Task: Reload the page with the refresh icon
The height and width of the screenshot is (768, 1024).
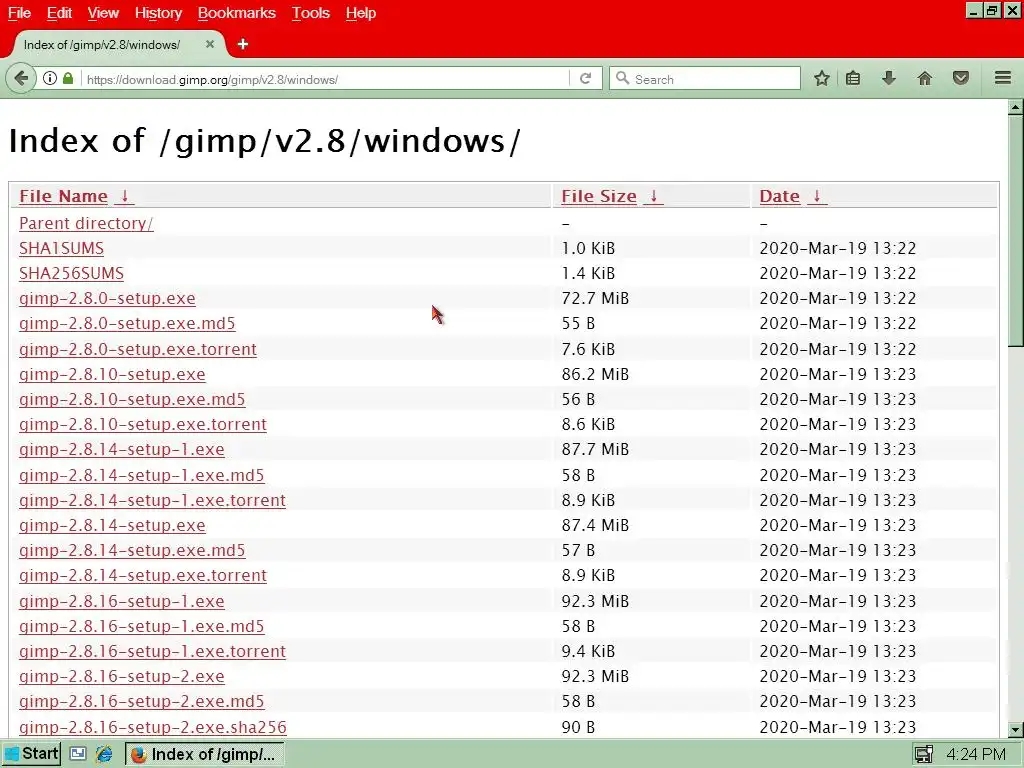Action: [586, 79]
